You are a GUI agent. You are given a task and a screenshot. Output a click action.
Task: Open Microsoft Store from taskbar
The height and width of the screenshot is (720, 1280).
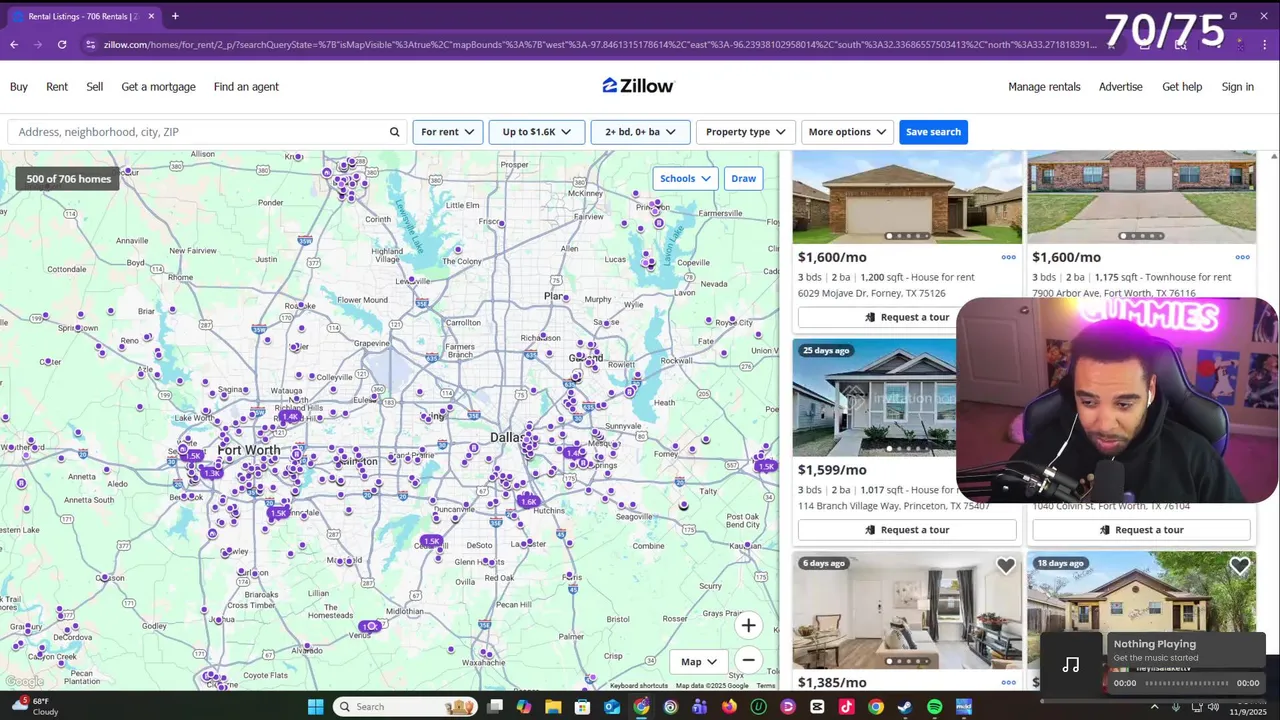coord(582,707)
